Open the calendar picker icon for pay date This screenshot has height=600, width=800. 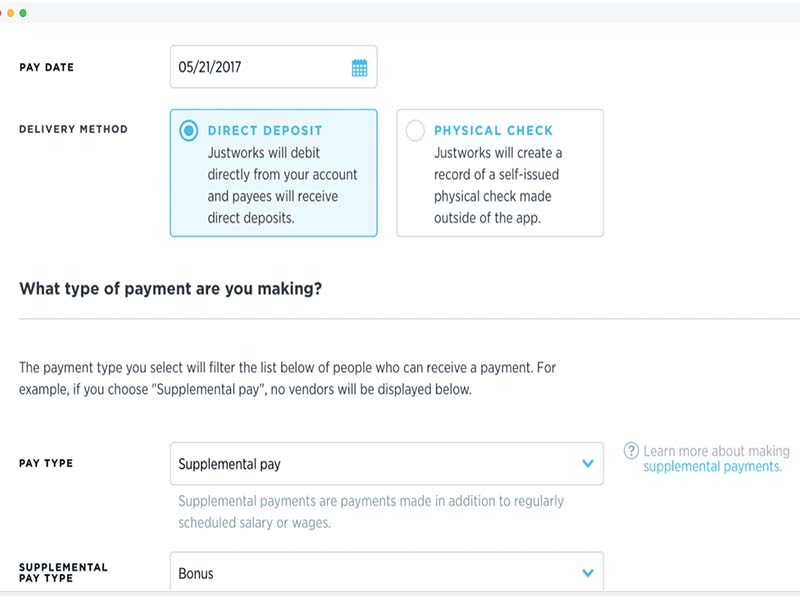(360, 68)
